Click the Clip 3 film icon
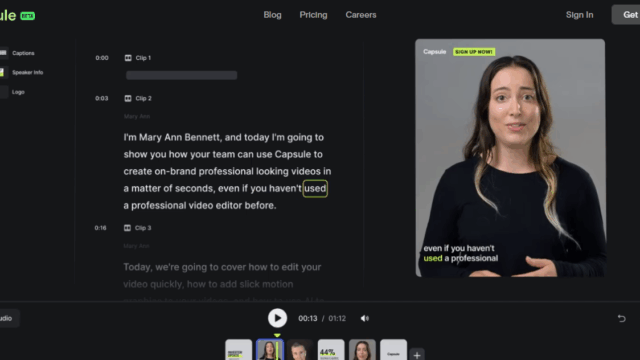640x360 pixels. click(127, 228)
